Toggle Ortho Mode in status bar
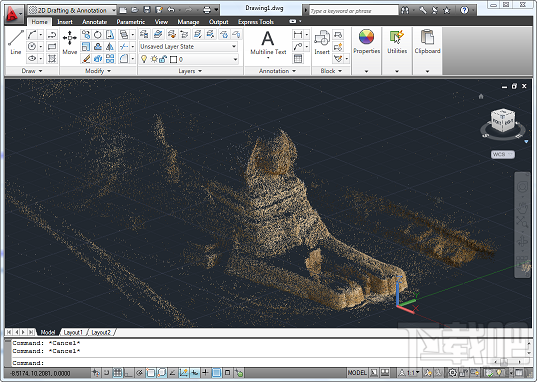 [x=128, y=372]
